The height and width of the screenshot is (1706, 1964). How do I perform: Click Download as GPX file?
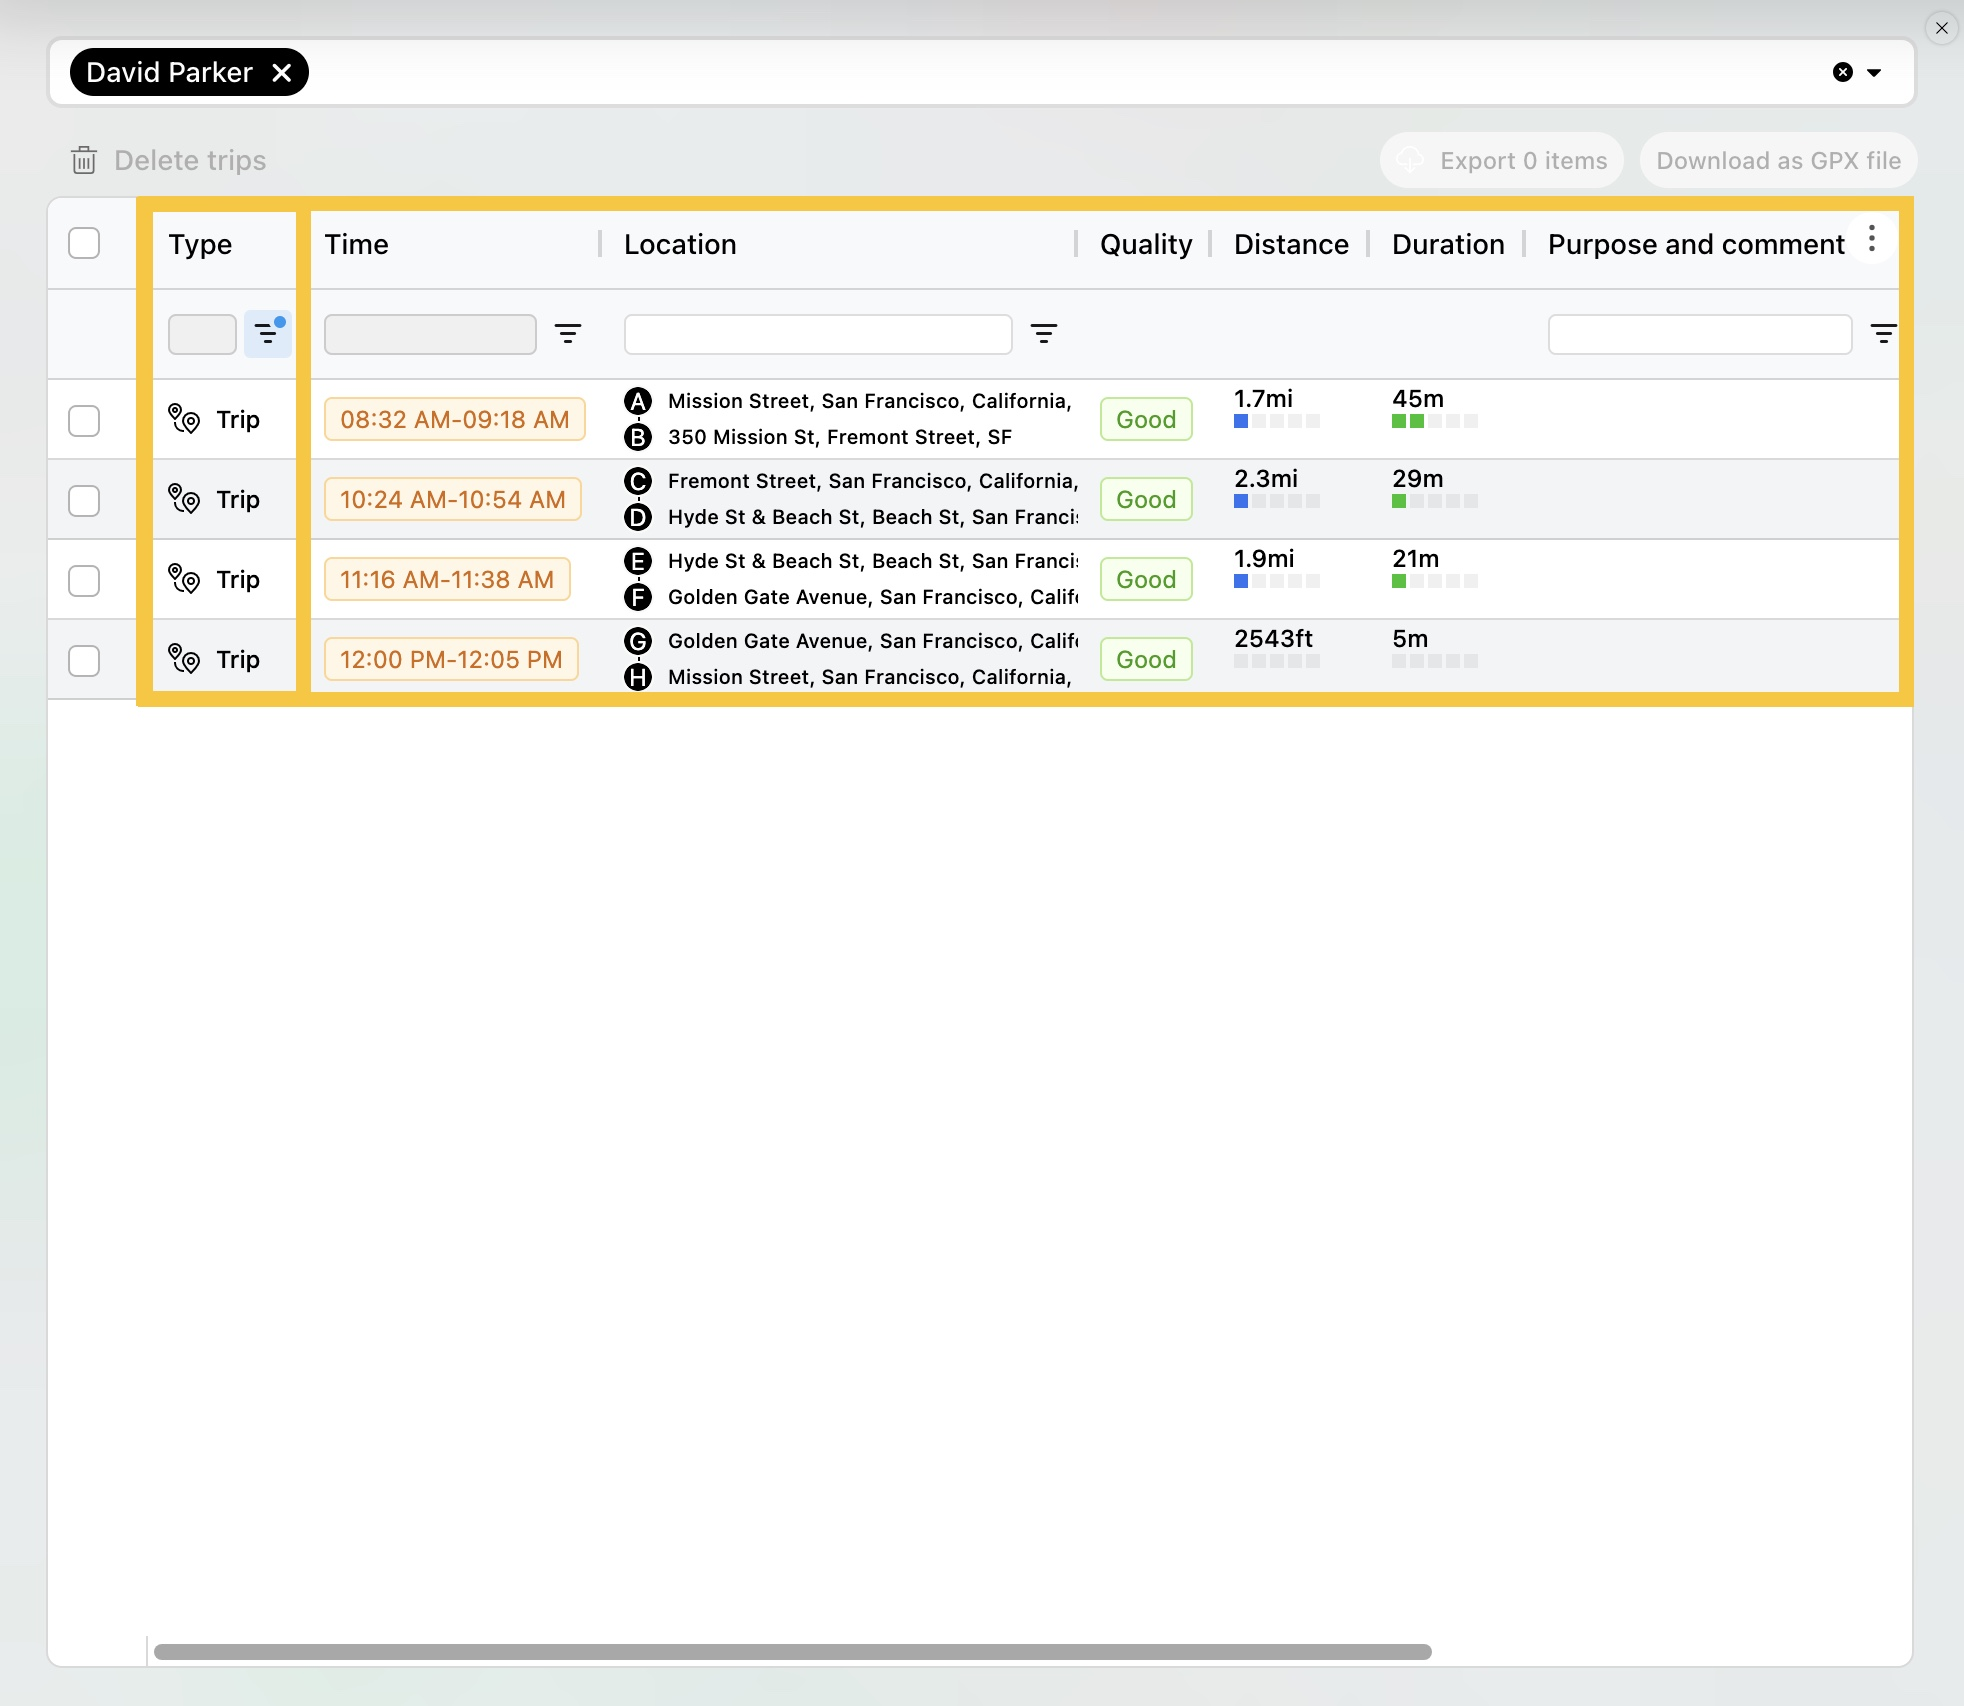click(x=1778, y=160)
